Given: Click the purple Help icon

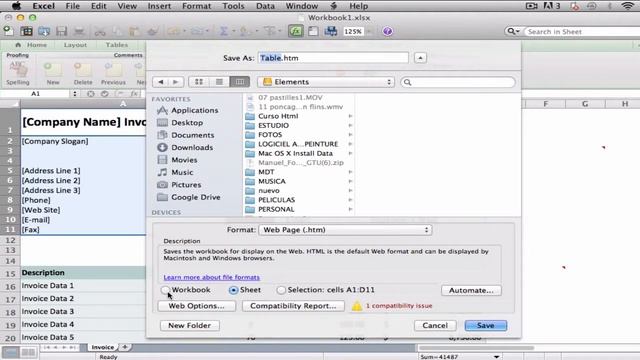Looking at the screenshot, I should pos(387,31).
